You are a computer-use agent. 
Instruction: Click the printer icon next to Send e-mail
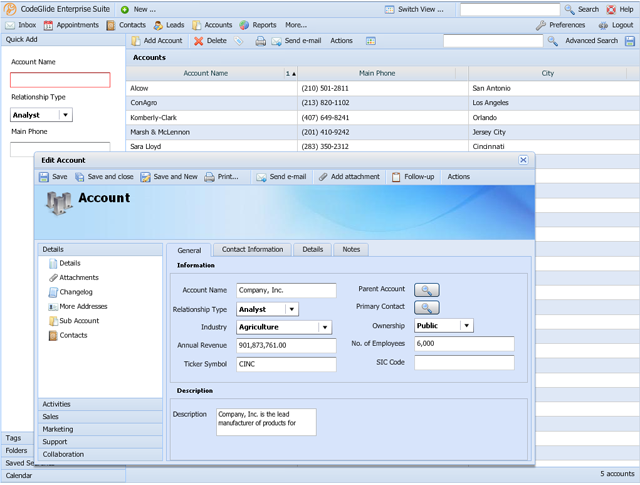point(260,41)
